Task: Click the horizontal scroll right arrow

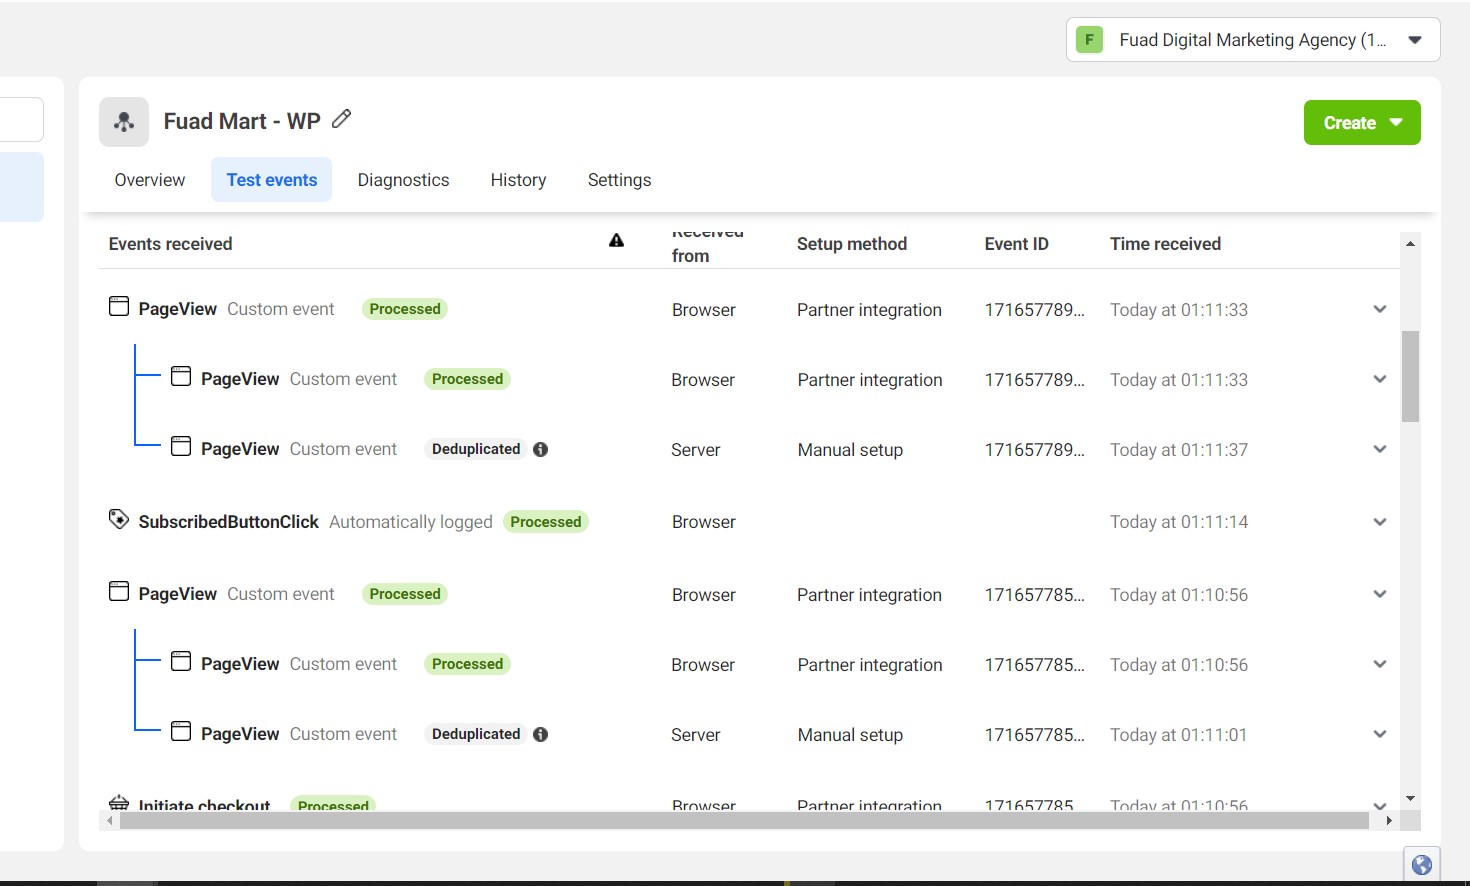Action: point(1389,821)
